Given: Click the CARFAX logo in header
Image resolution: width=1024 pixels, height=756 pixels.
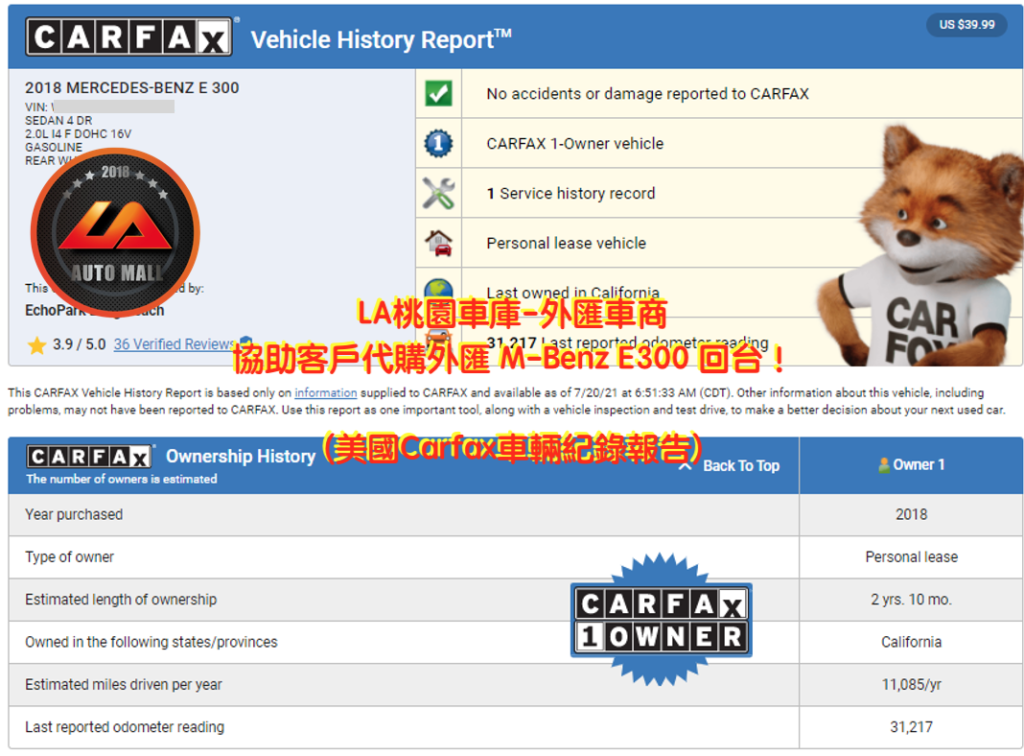Looking at the screenshot, I should pos(129,37).
